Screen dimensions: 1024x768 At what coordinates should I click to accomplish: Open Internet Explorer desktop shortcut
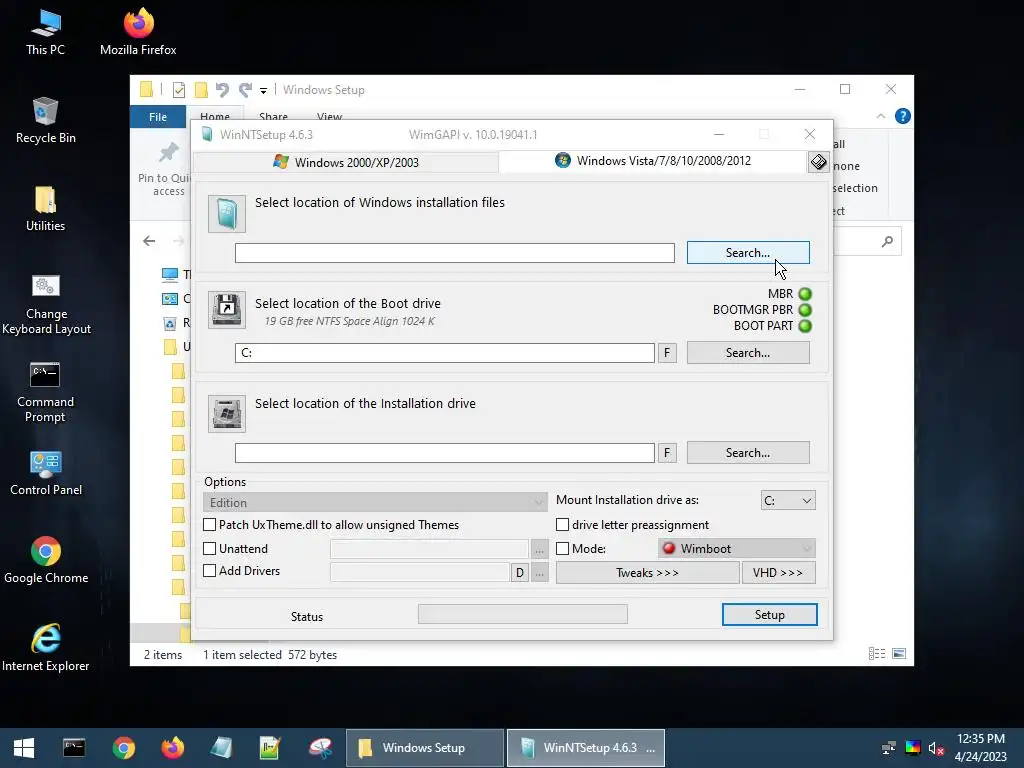[46, 648]
